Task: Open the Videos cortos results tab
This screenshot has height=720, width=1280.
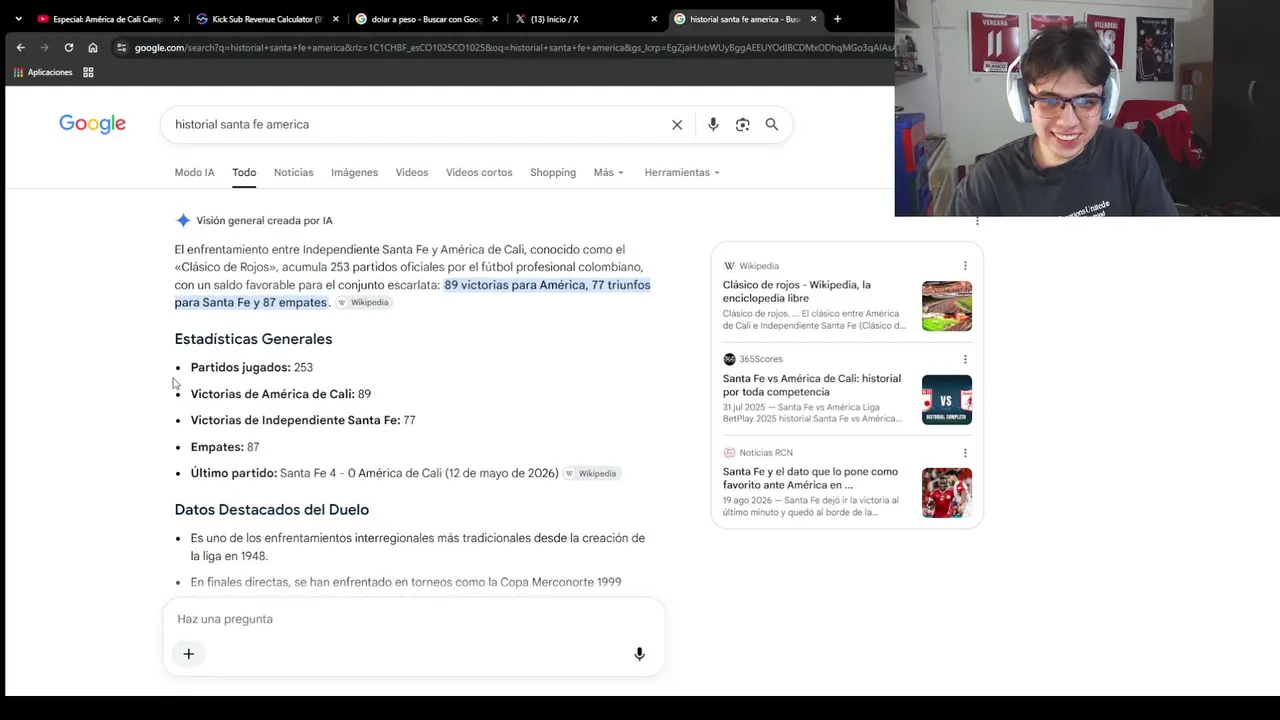Action: coord(479,172)
